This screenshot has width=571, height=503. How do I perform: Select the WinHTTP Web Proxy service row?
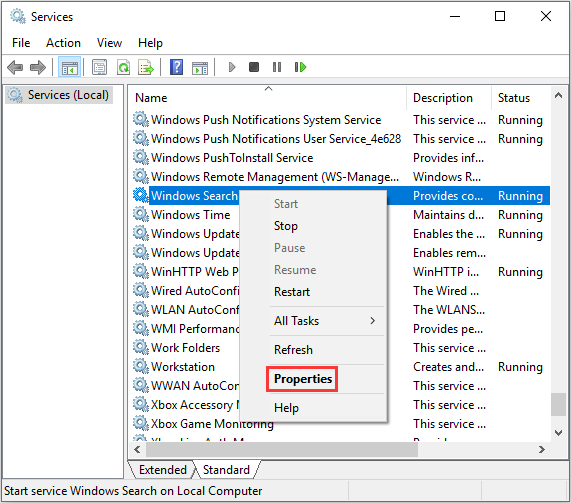pos(195,272)
